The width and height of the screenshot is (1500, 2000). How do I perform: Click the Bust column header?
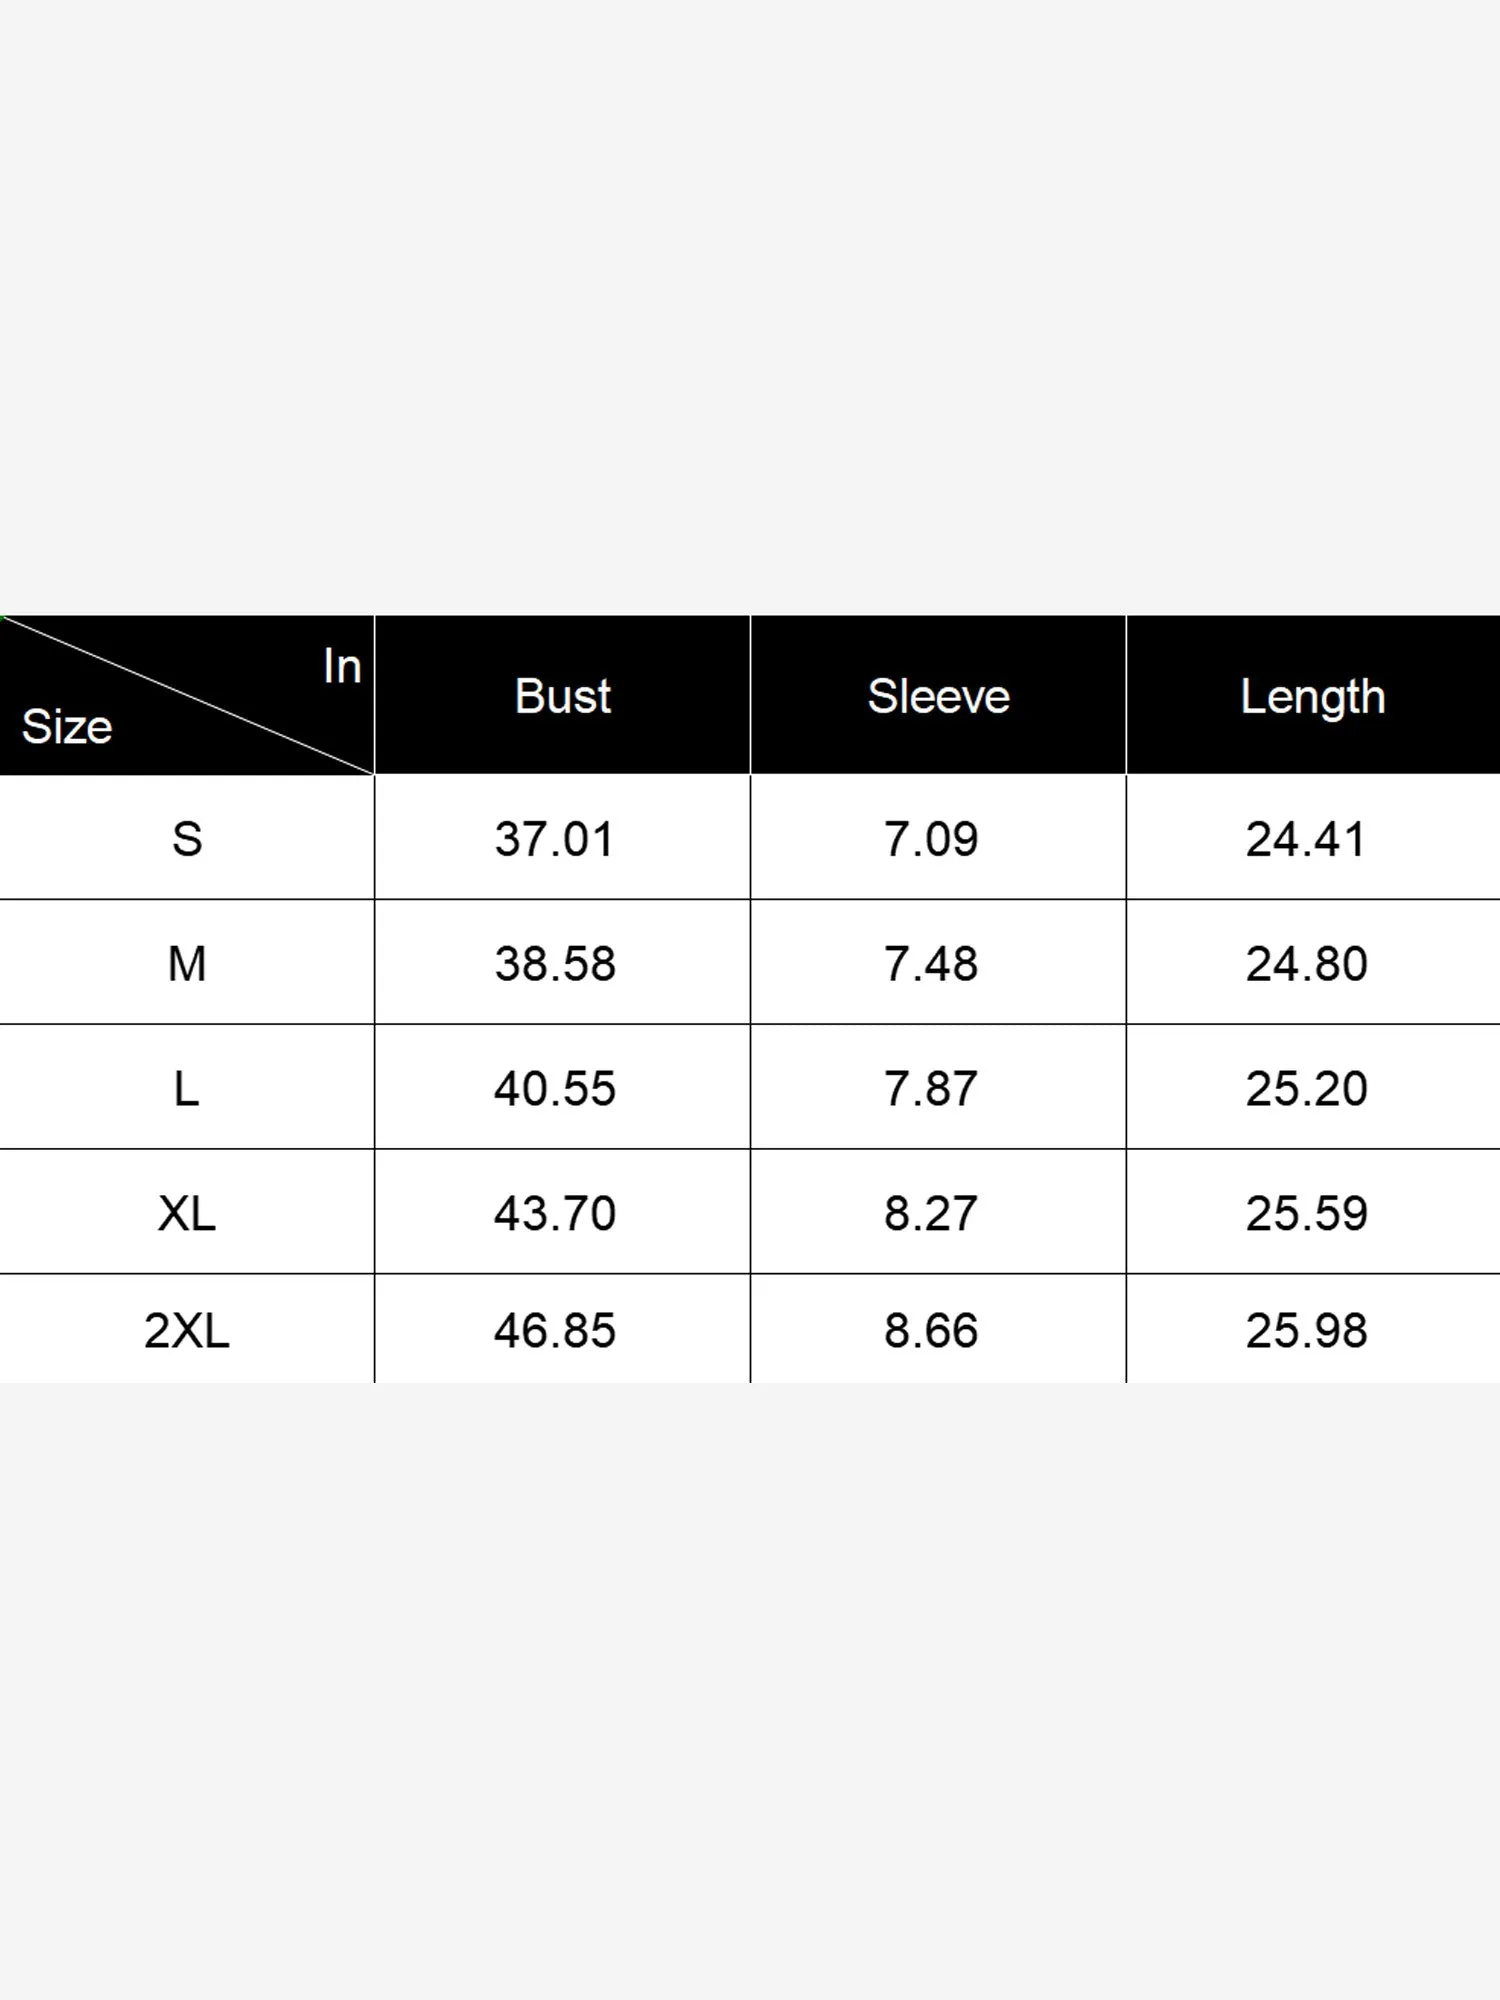[x=562, y=696]
